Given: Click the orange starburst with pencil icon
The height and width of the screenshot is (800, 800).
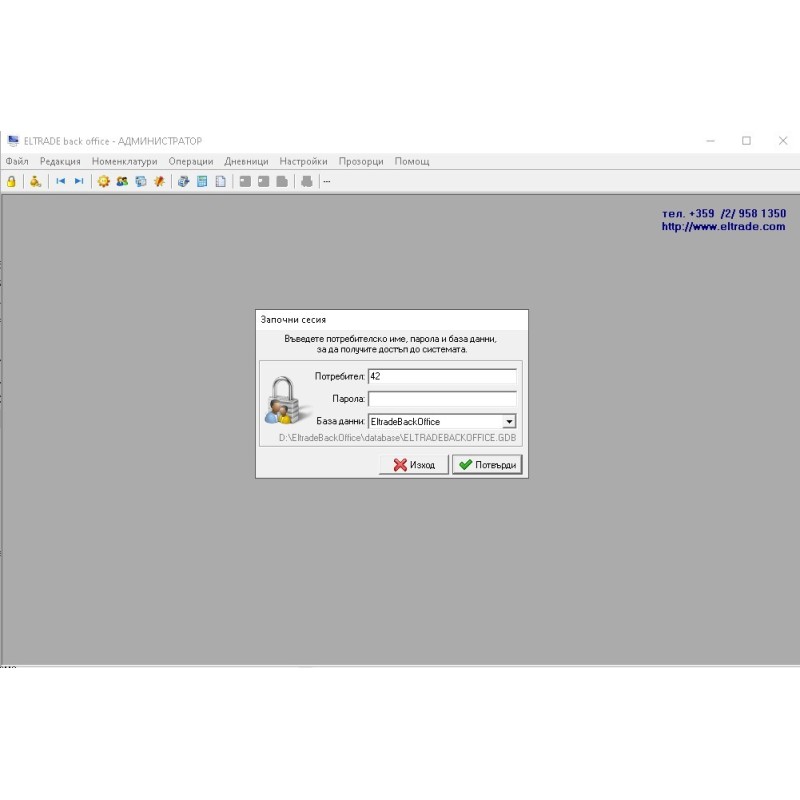Looking at the screenshot, I should [159, 181].
